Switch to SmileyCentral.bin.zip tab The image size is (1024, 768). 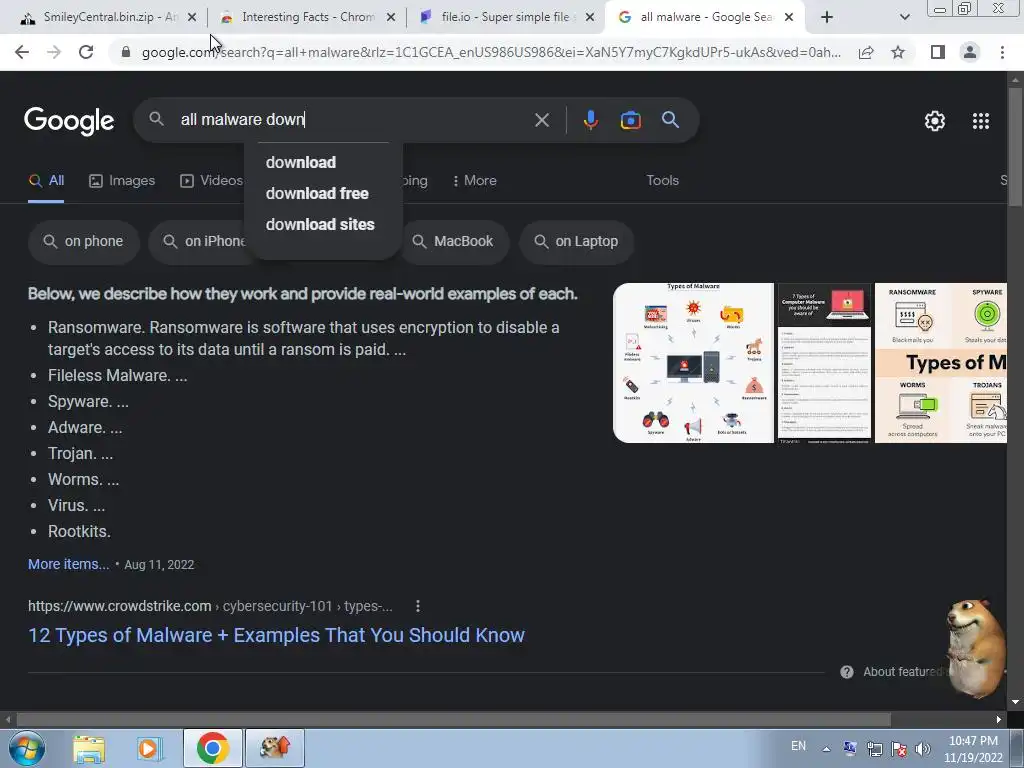point(108,17)
